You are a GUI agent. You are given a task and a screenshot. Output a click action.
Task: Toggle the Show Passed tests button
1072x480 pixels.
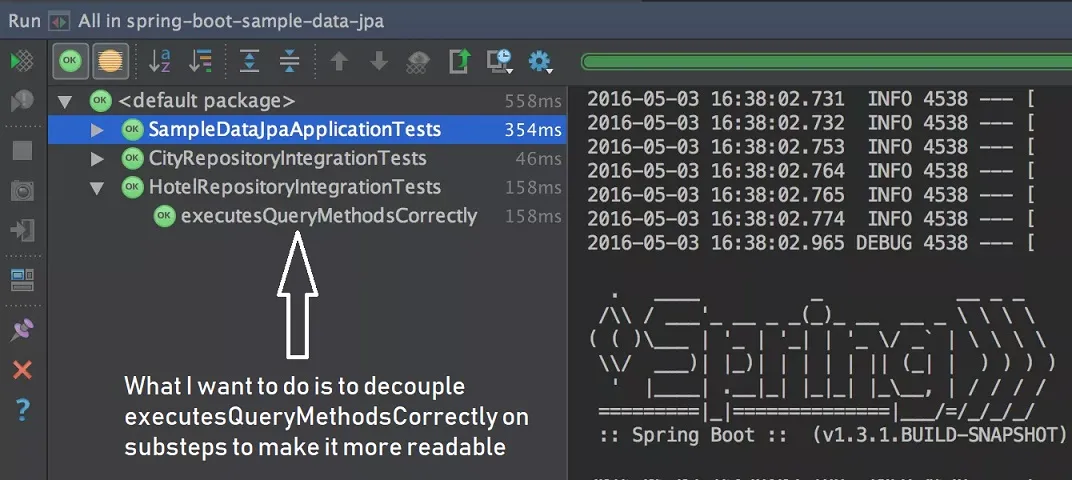pos(70,61)
